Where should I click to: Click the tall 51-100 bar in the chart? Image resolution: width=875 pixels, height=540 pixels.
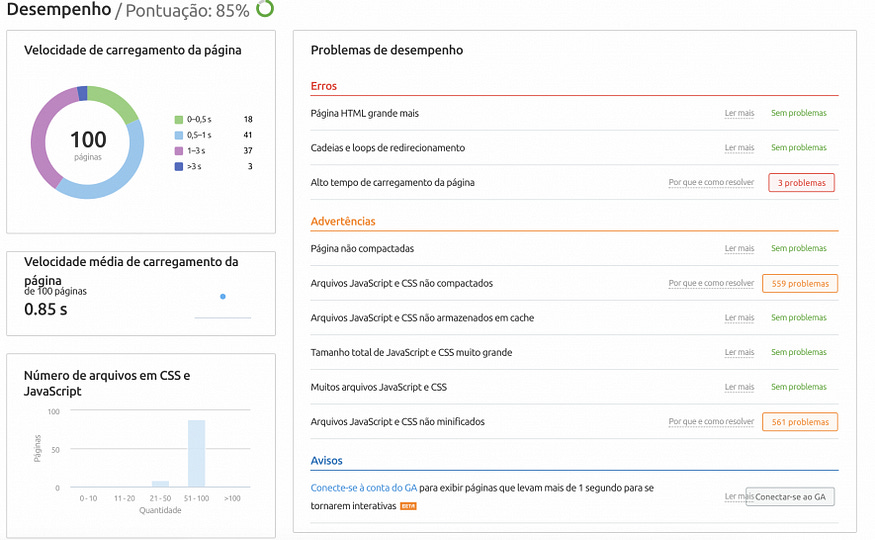coord(196,454)
